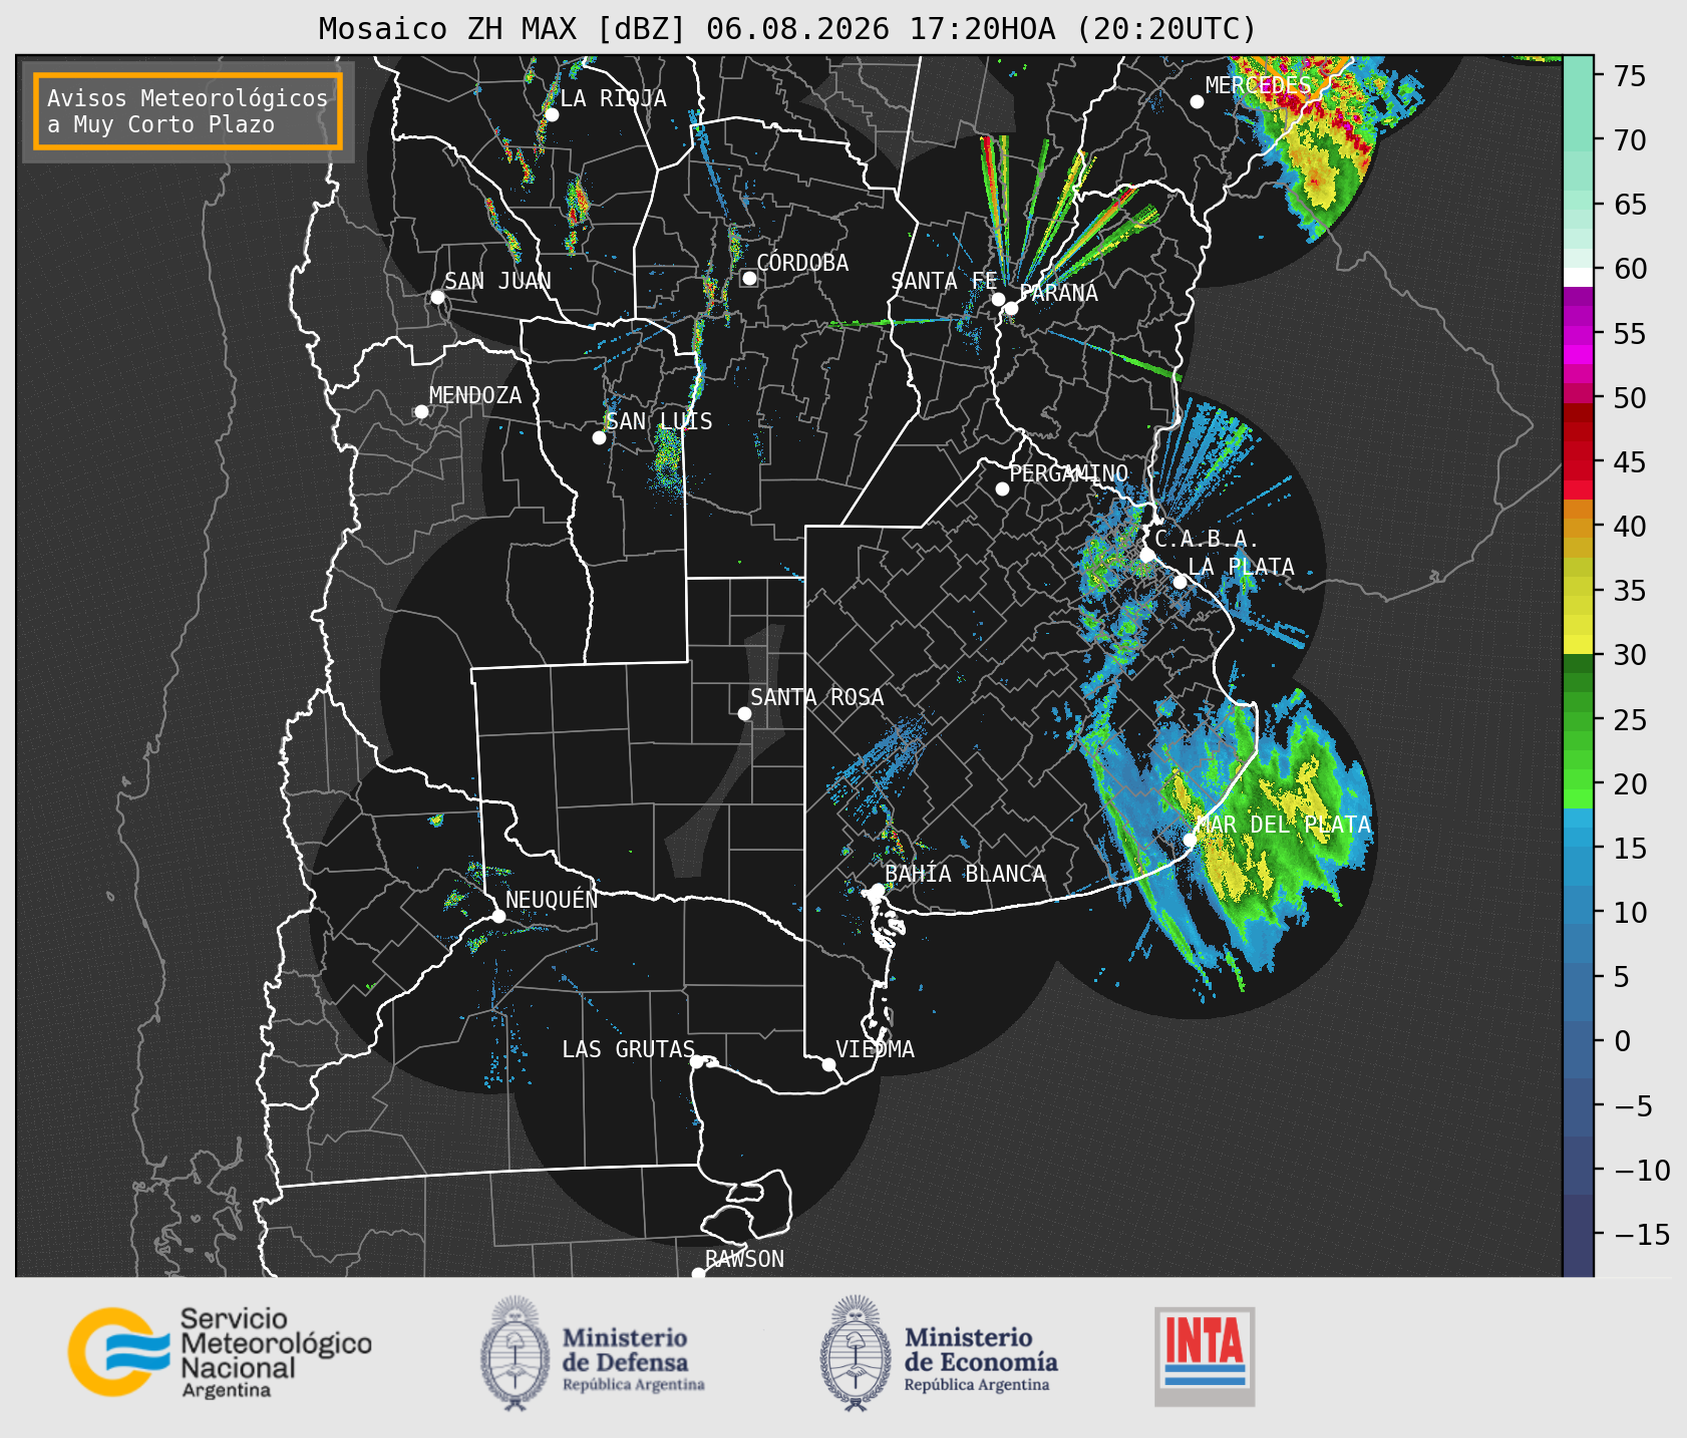1687x1438 pixels.
Task: Click the Avisos Meteorológicos a Muy Corto Plazo button
Action: click(188, 111)
